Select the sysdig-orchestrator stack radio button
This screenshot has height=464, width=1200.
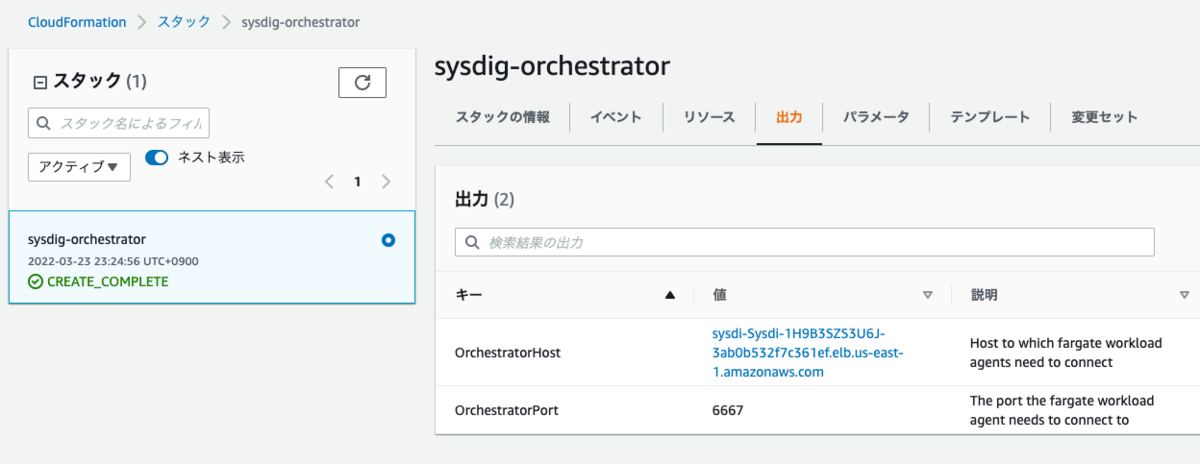pyautogui.click(x=388, y=240)
